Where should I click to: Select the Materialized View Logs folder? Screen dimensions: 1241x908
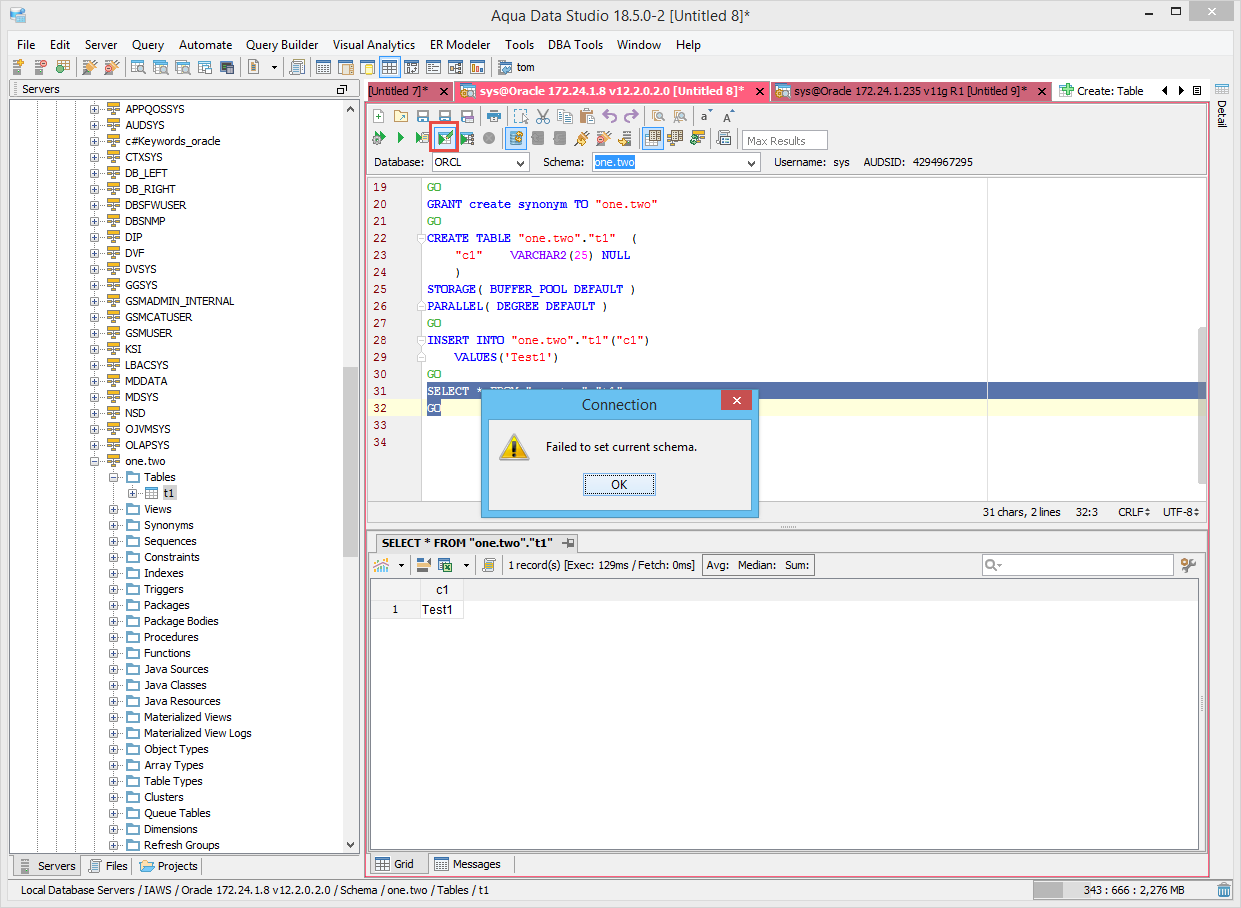tap(197, 733)
